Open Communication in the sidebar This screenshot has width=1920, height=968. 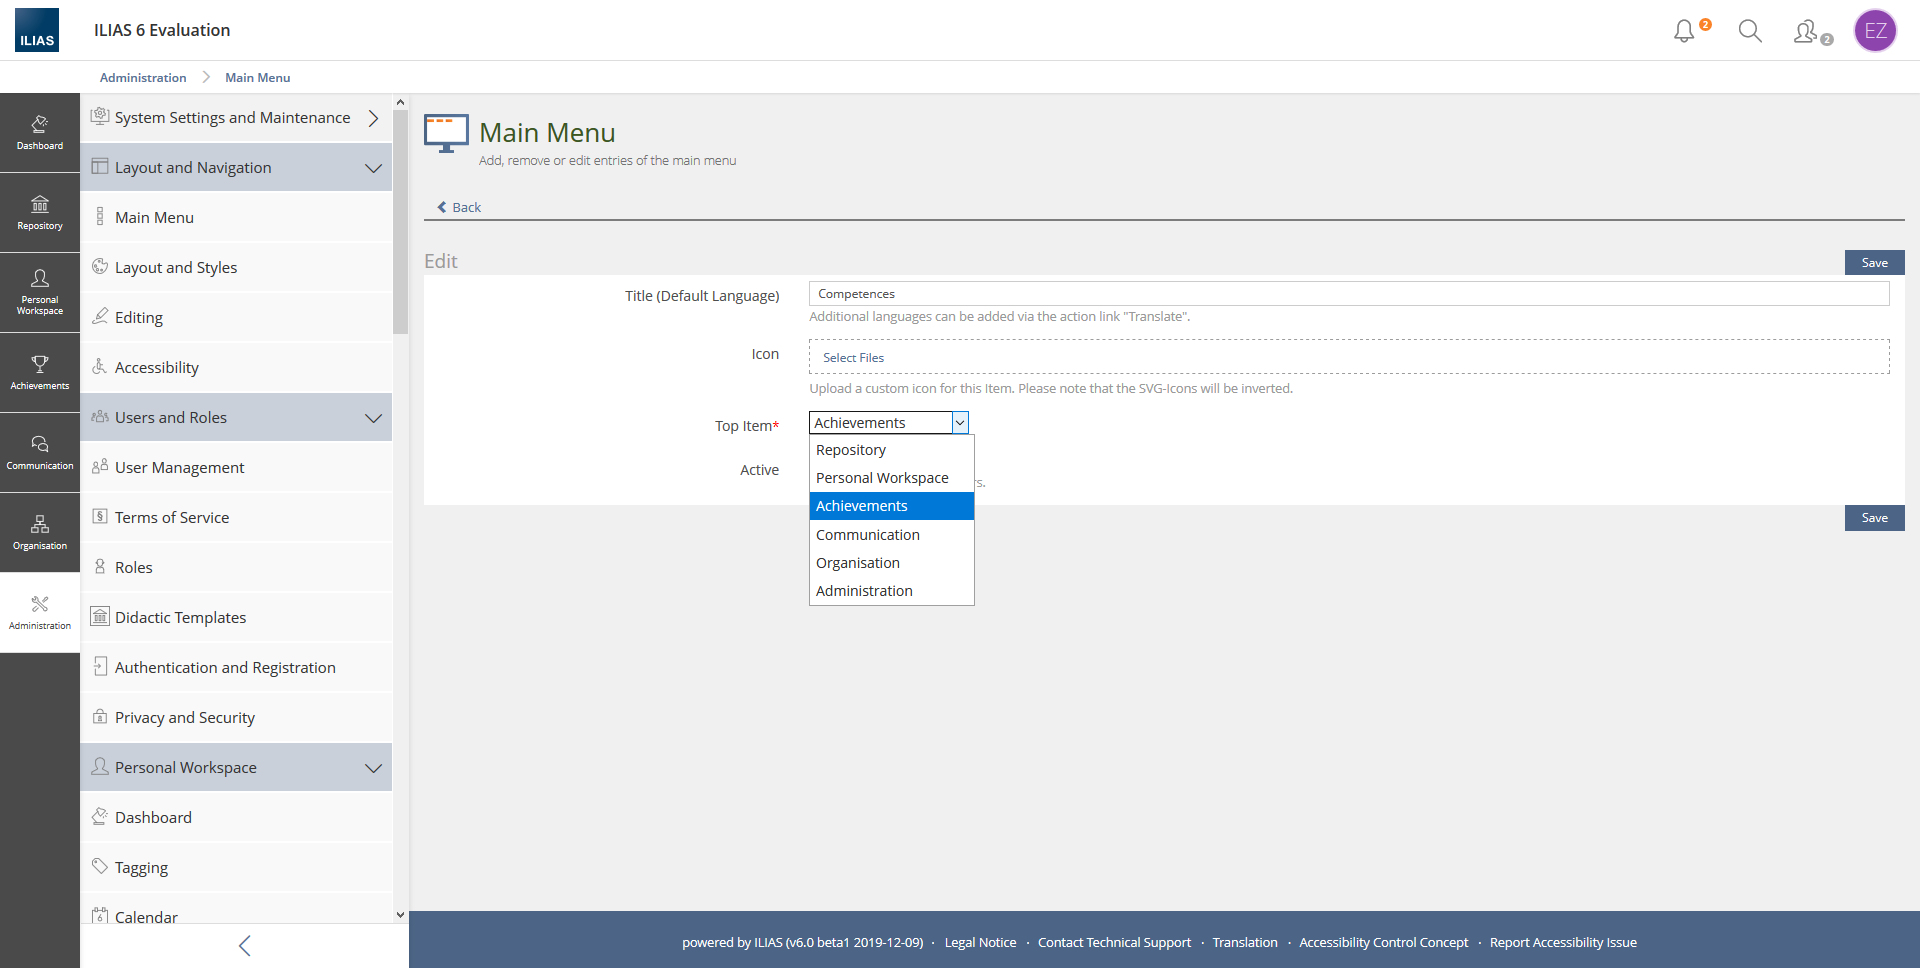click(x=40, y=452)
